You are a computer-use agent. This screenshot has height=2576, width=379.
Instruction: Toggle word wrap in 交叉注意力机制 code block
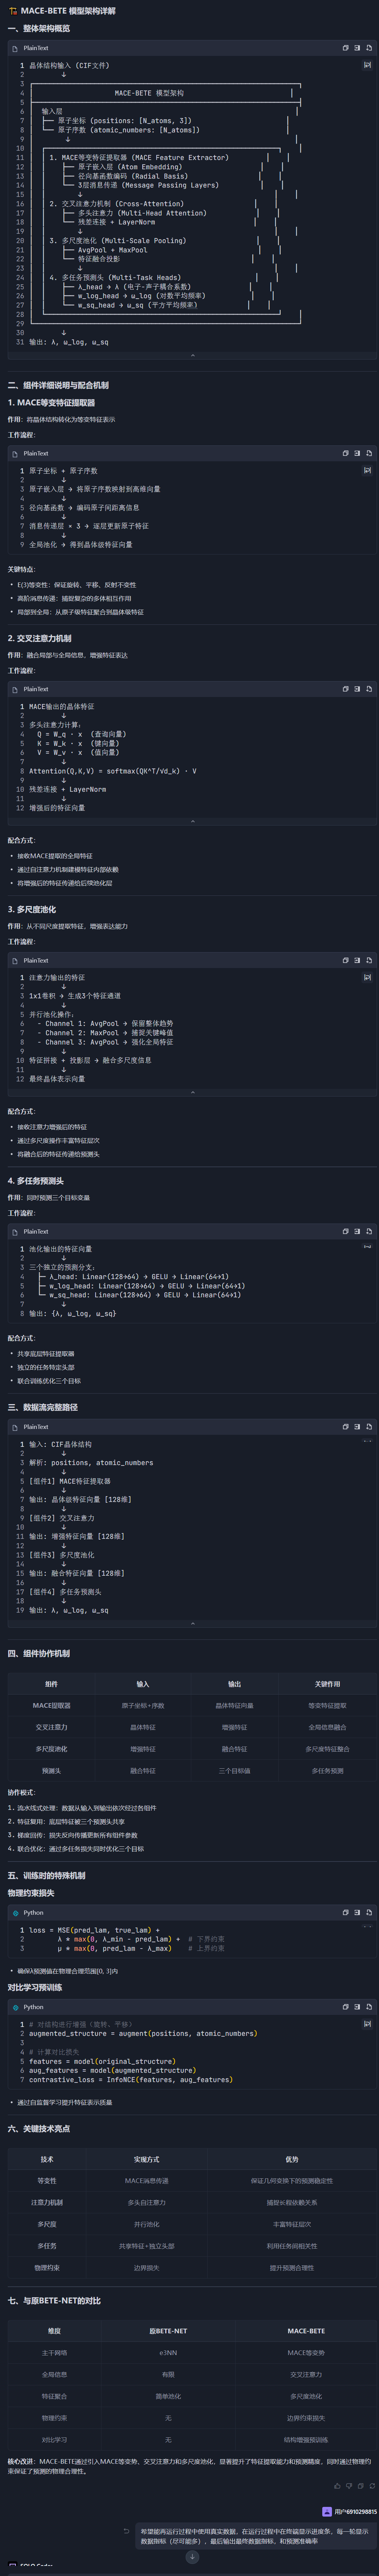point(367,706)
